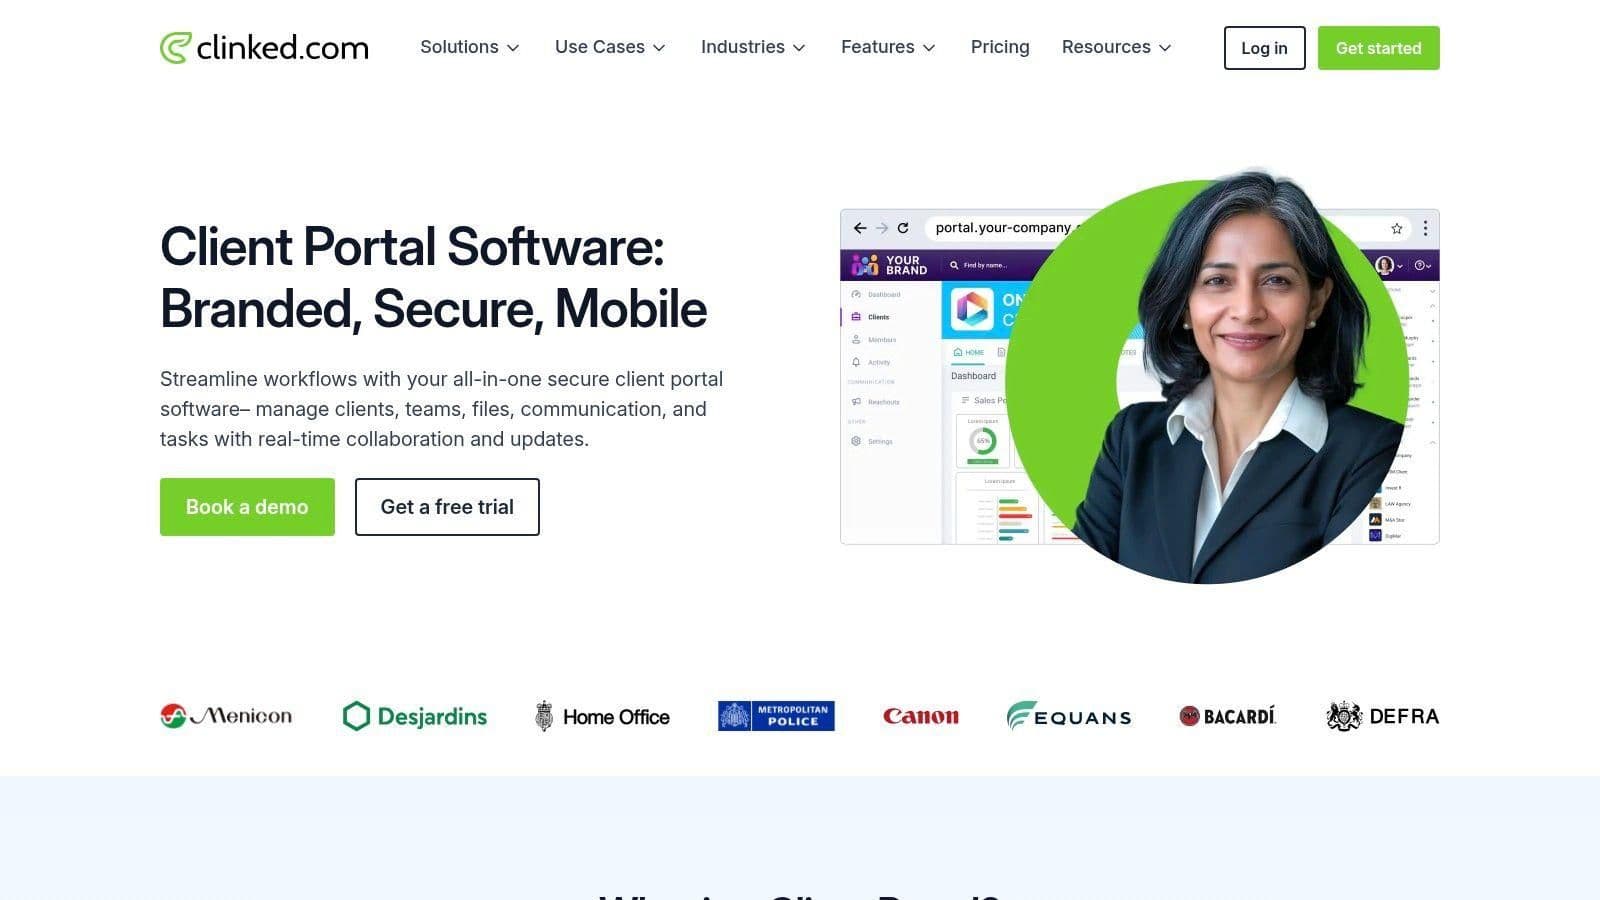Click the Home Office logo
The image size is (1600, 900).
click(x=602, y=716)
